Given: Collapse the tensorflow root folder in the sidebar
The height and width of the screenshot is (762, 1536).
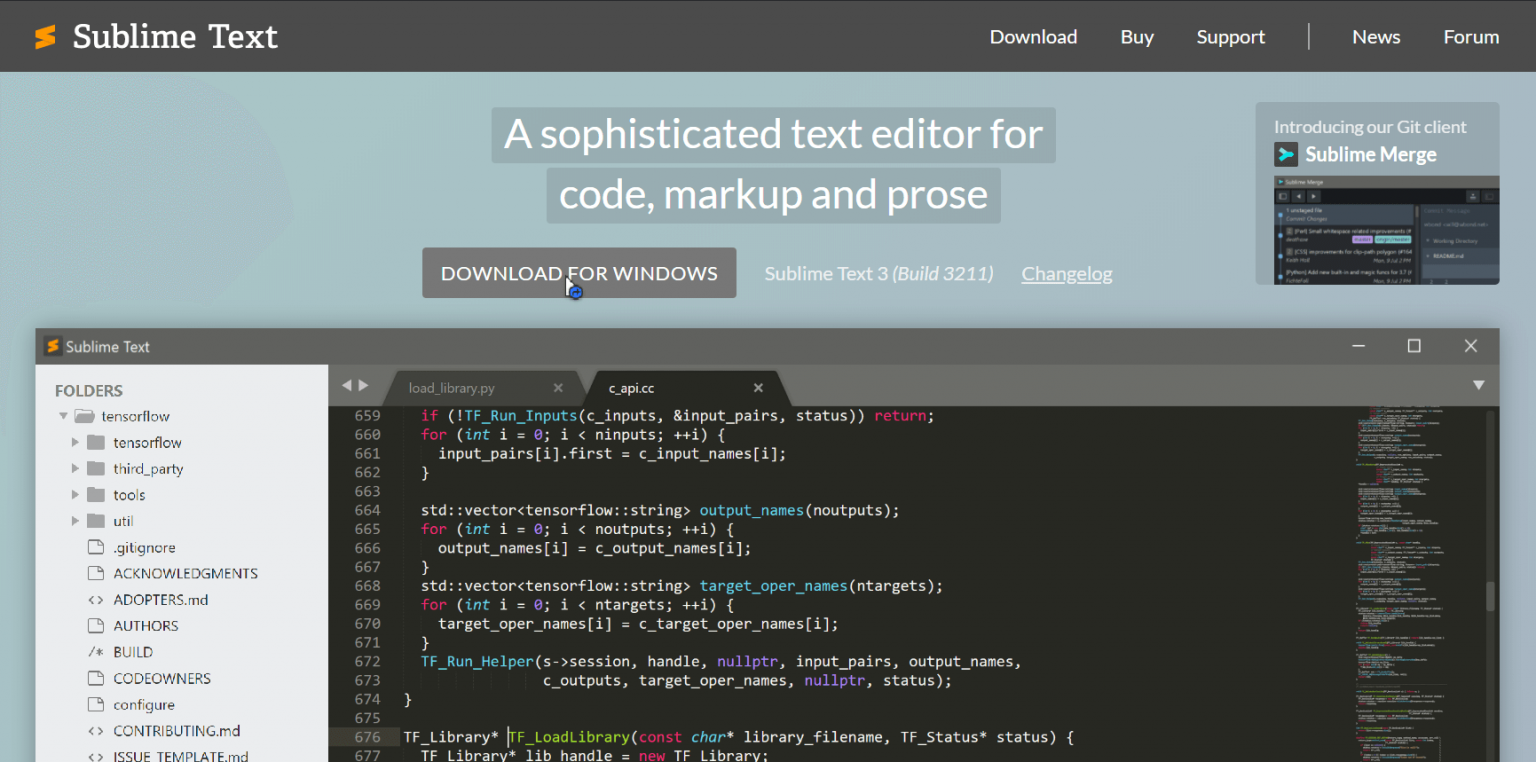Looking at the screenshot, I should coord(63,415).
